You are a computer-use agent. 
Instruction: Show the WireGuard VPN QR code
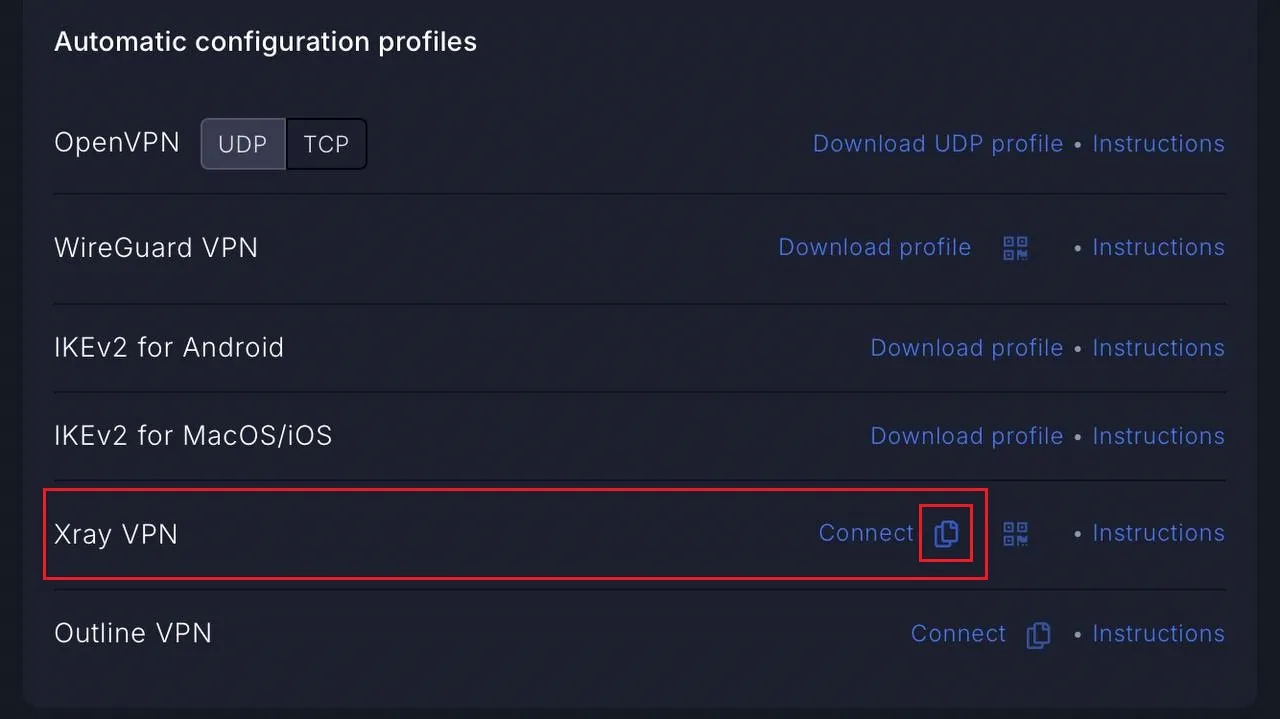(x=1016, y=248)
